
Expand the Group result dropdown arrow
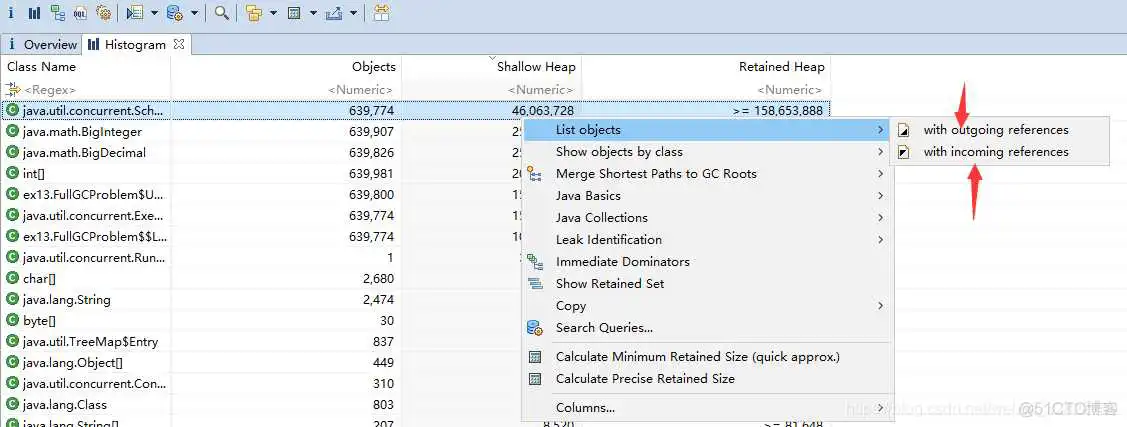[x=272, y=13]
